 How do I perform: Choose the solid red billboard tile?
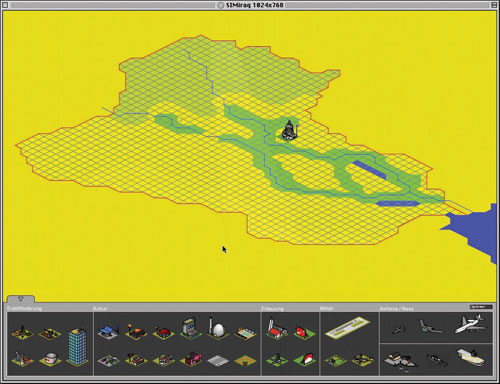304,332
